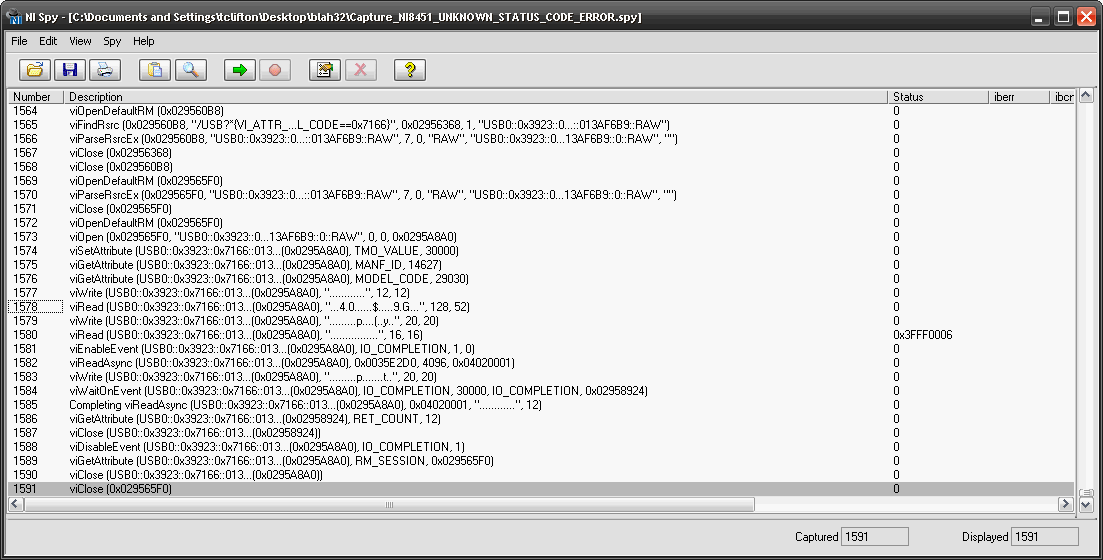
Task: Select row 1575 viGetAttribute MANF_ID
Action: coord(541,265)
